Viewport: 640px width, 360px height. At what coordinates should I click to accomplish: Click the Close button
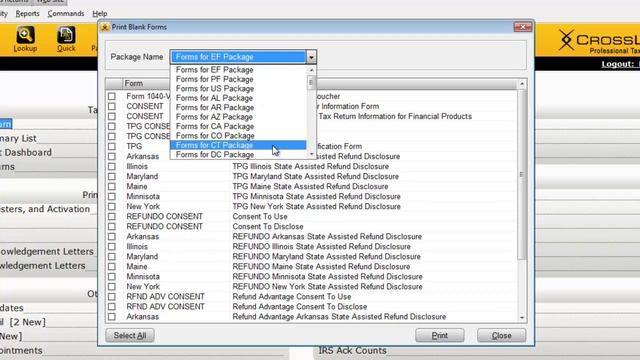501,336
